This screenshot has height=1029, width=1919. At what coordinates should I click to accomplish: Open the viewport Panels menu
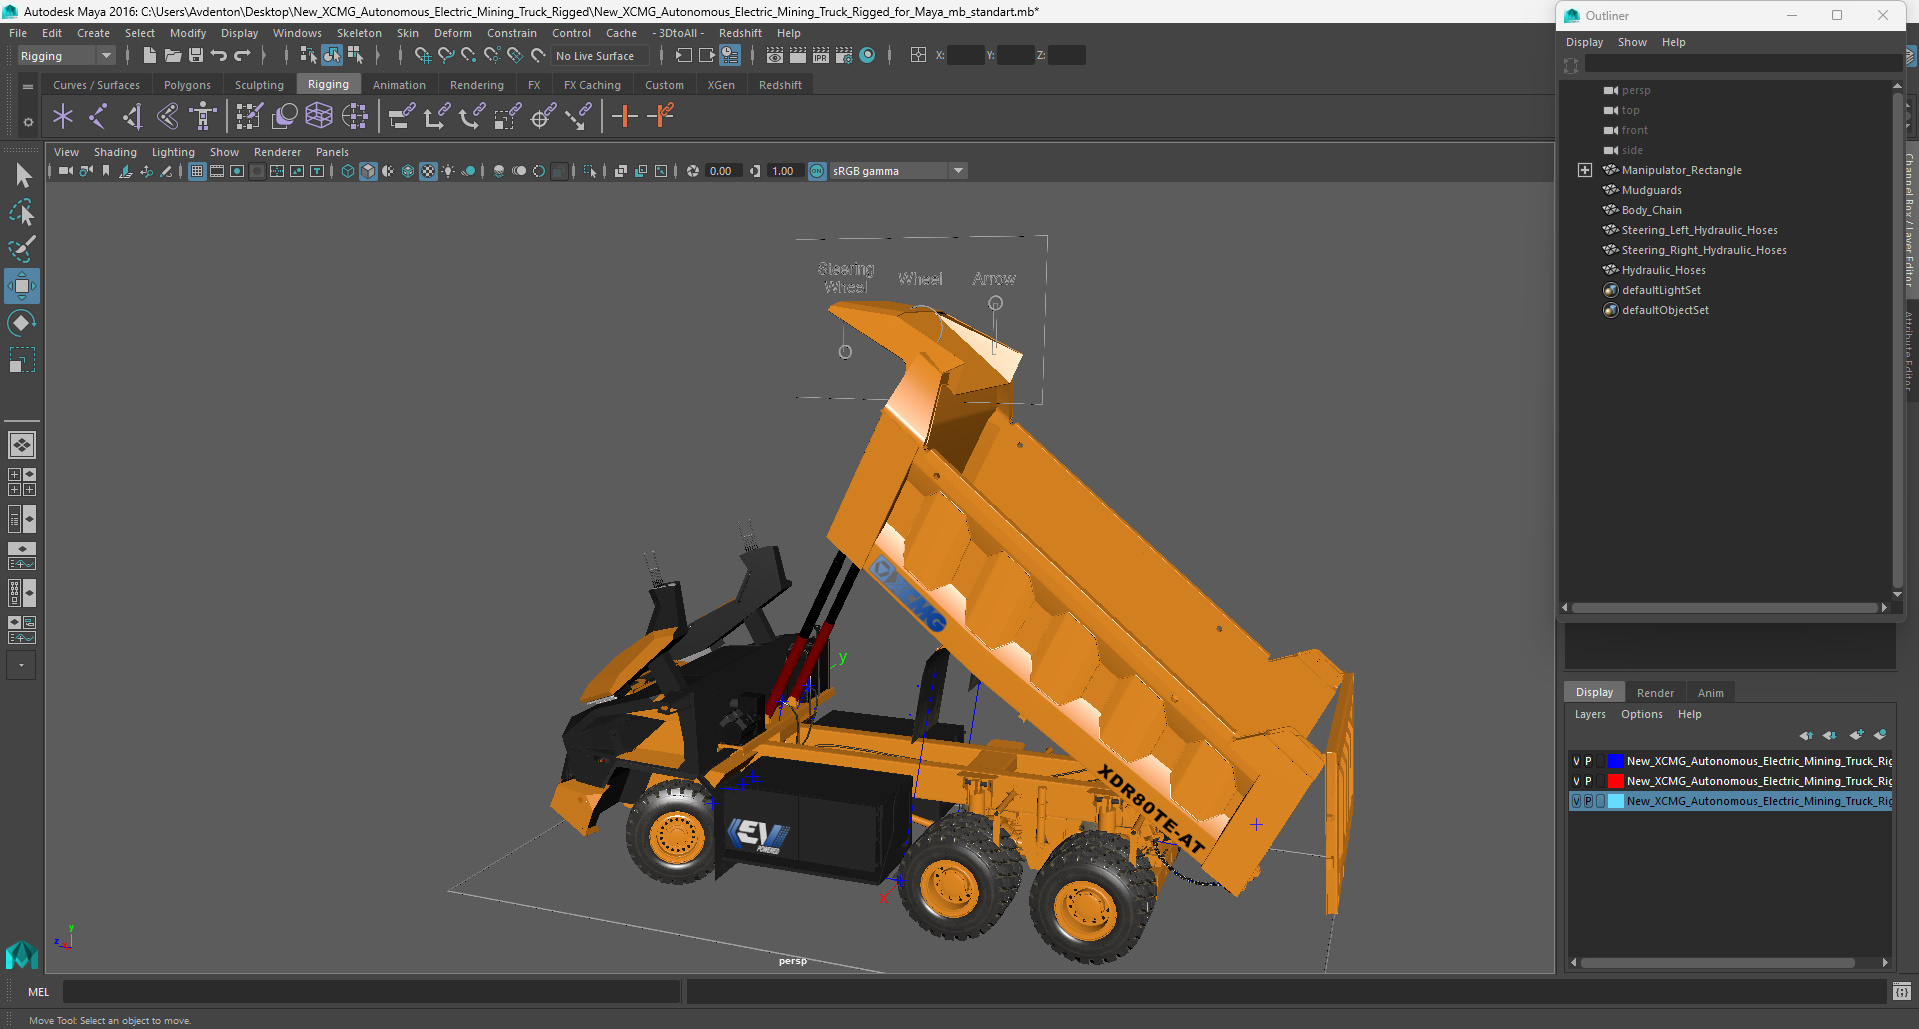(x=332, y=152)
